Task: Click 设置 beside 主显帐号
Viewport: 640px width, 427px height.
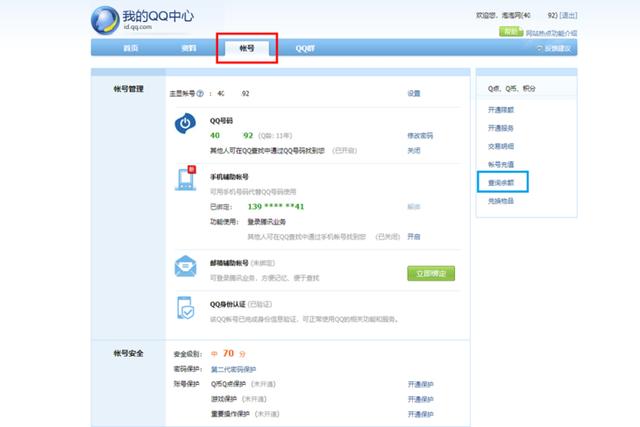Action: [x=414, y=93]
